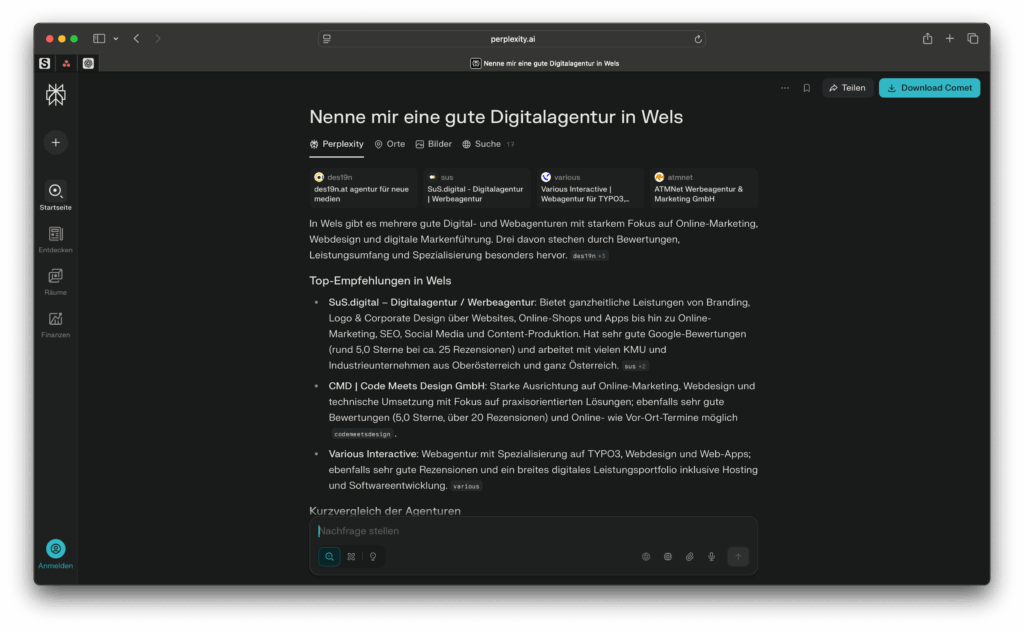Switch to the lightbulb mode in input bar
Viewport: 1024px width, 630px height.
pyautogui.click(x=373, y=557)
